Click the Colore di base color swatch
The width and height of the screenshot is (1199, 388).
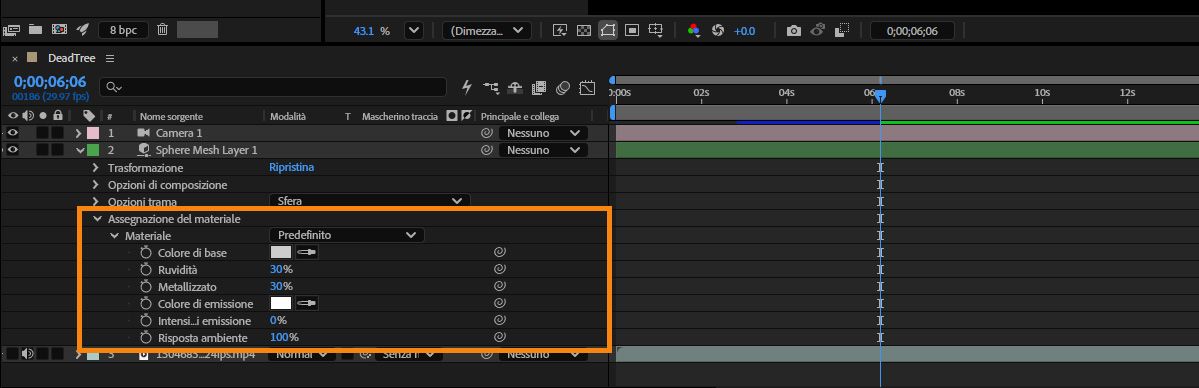[x=281, y=252]
